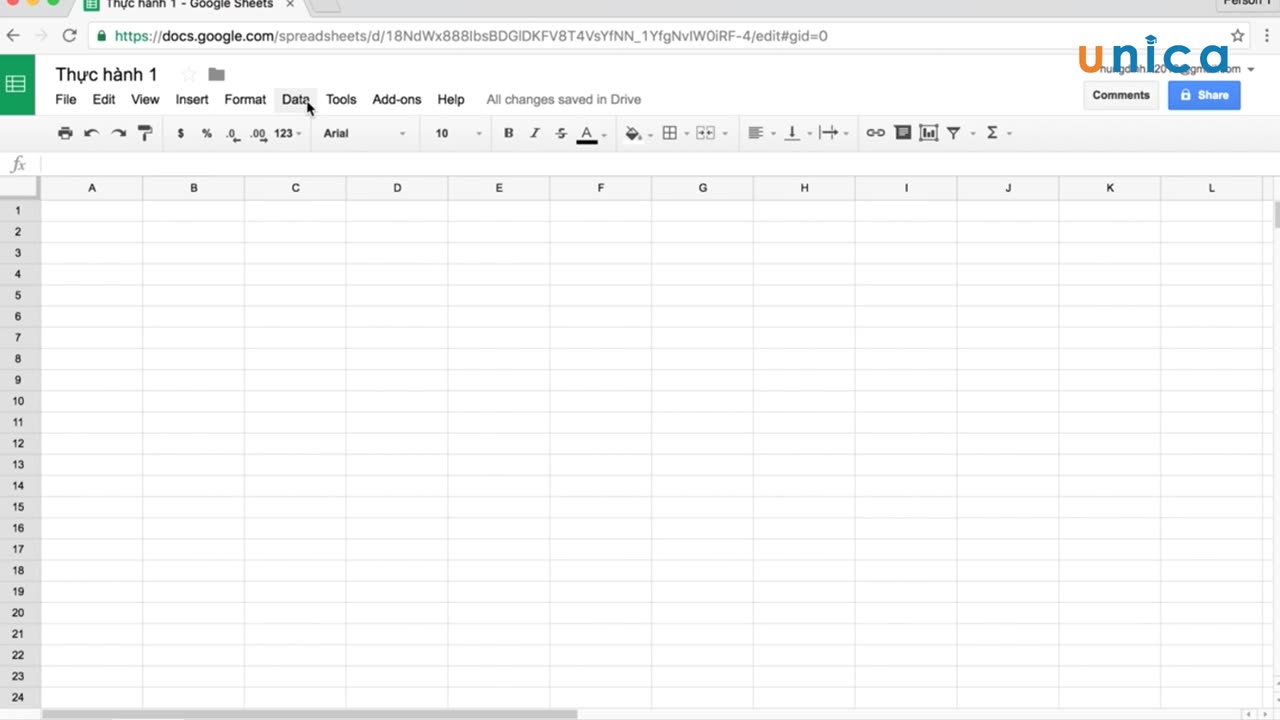Viewport: 1280px width, 720px height.
Task: Expand the merge cells dropdown arrow
Action: [725, 134]
